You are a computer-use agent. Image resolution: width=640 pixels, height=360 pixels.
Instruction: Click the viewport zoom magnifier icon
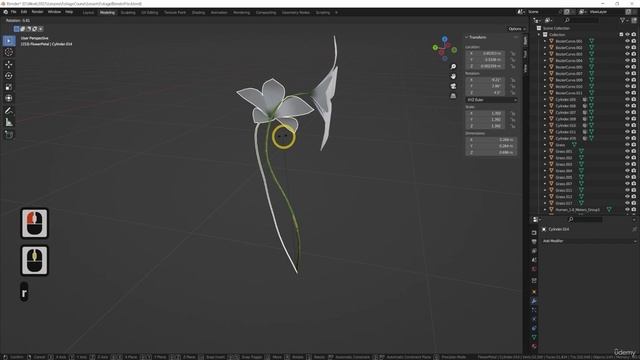(x=453, y=67)
